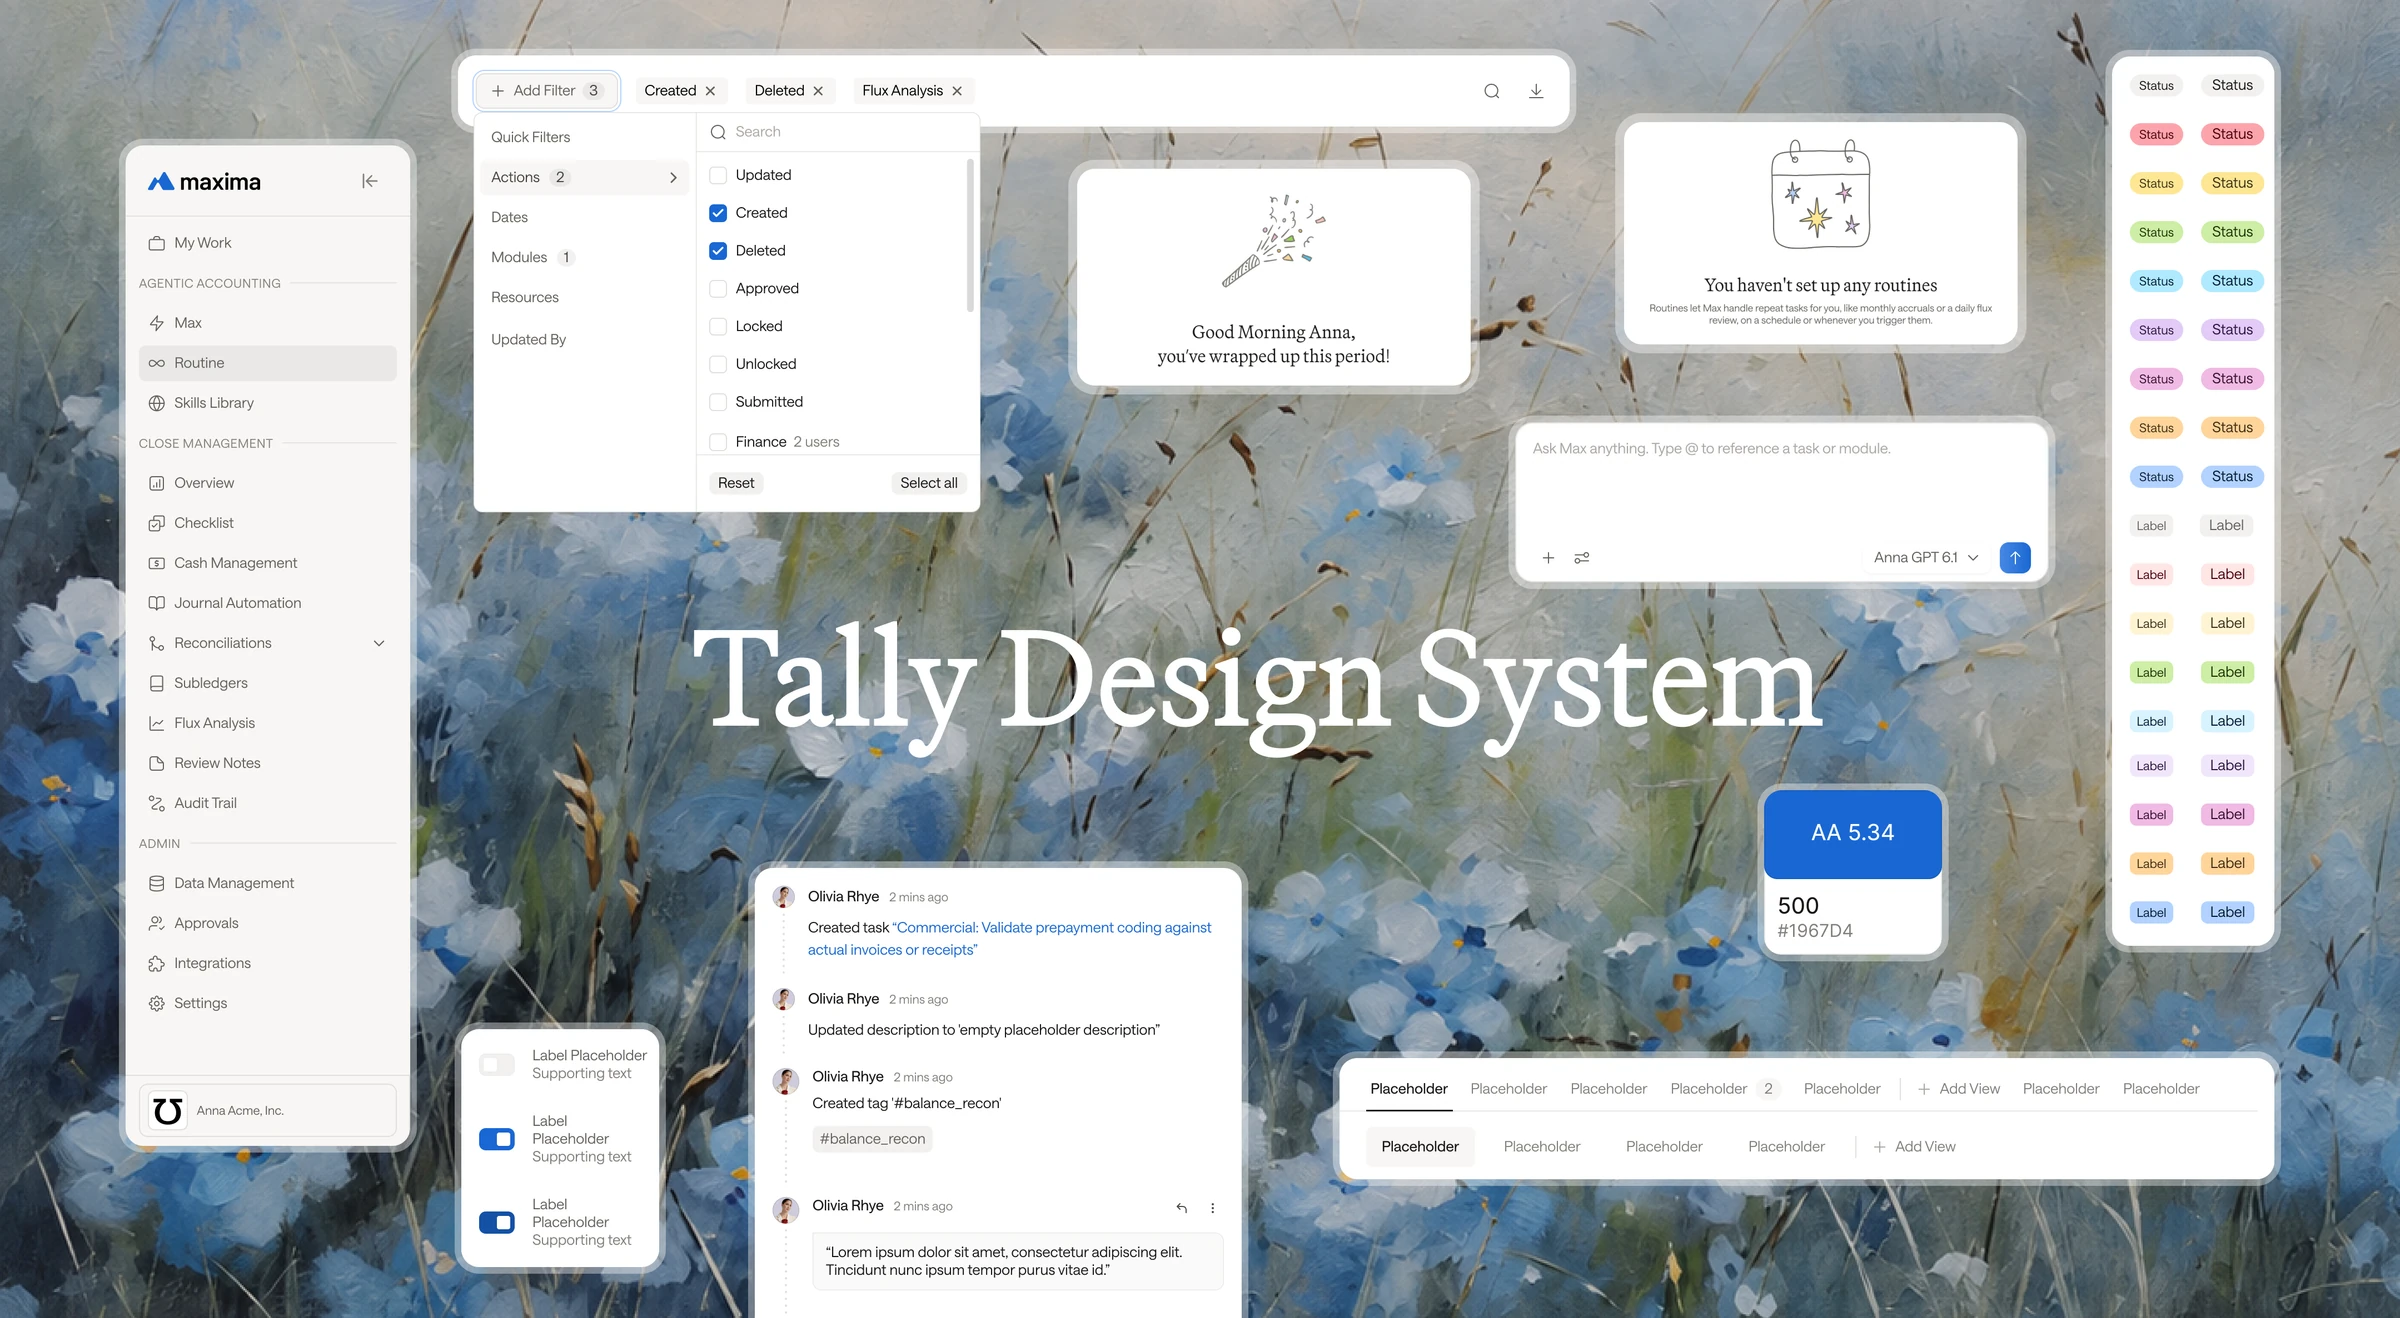This screenshot has width=2400, height=1318.
Task: Click the #balance_recon tag
Action: [872, 1139]
